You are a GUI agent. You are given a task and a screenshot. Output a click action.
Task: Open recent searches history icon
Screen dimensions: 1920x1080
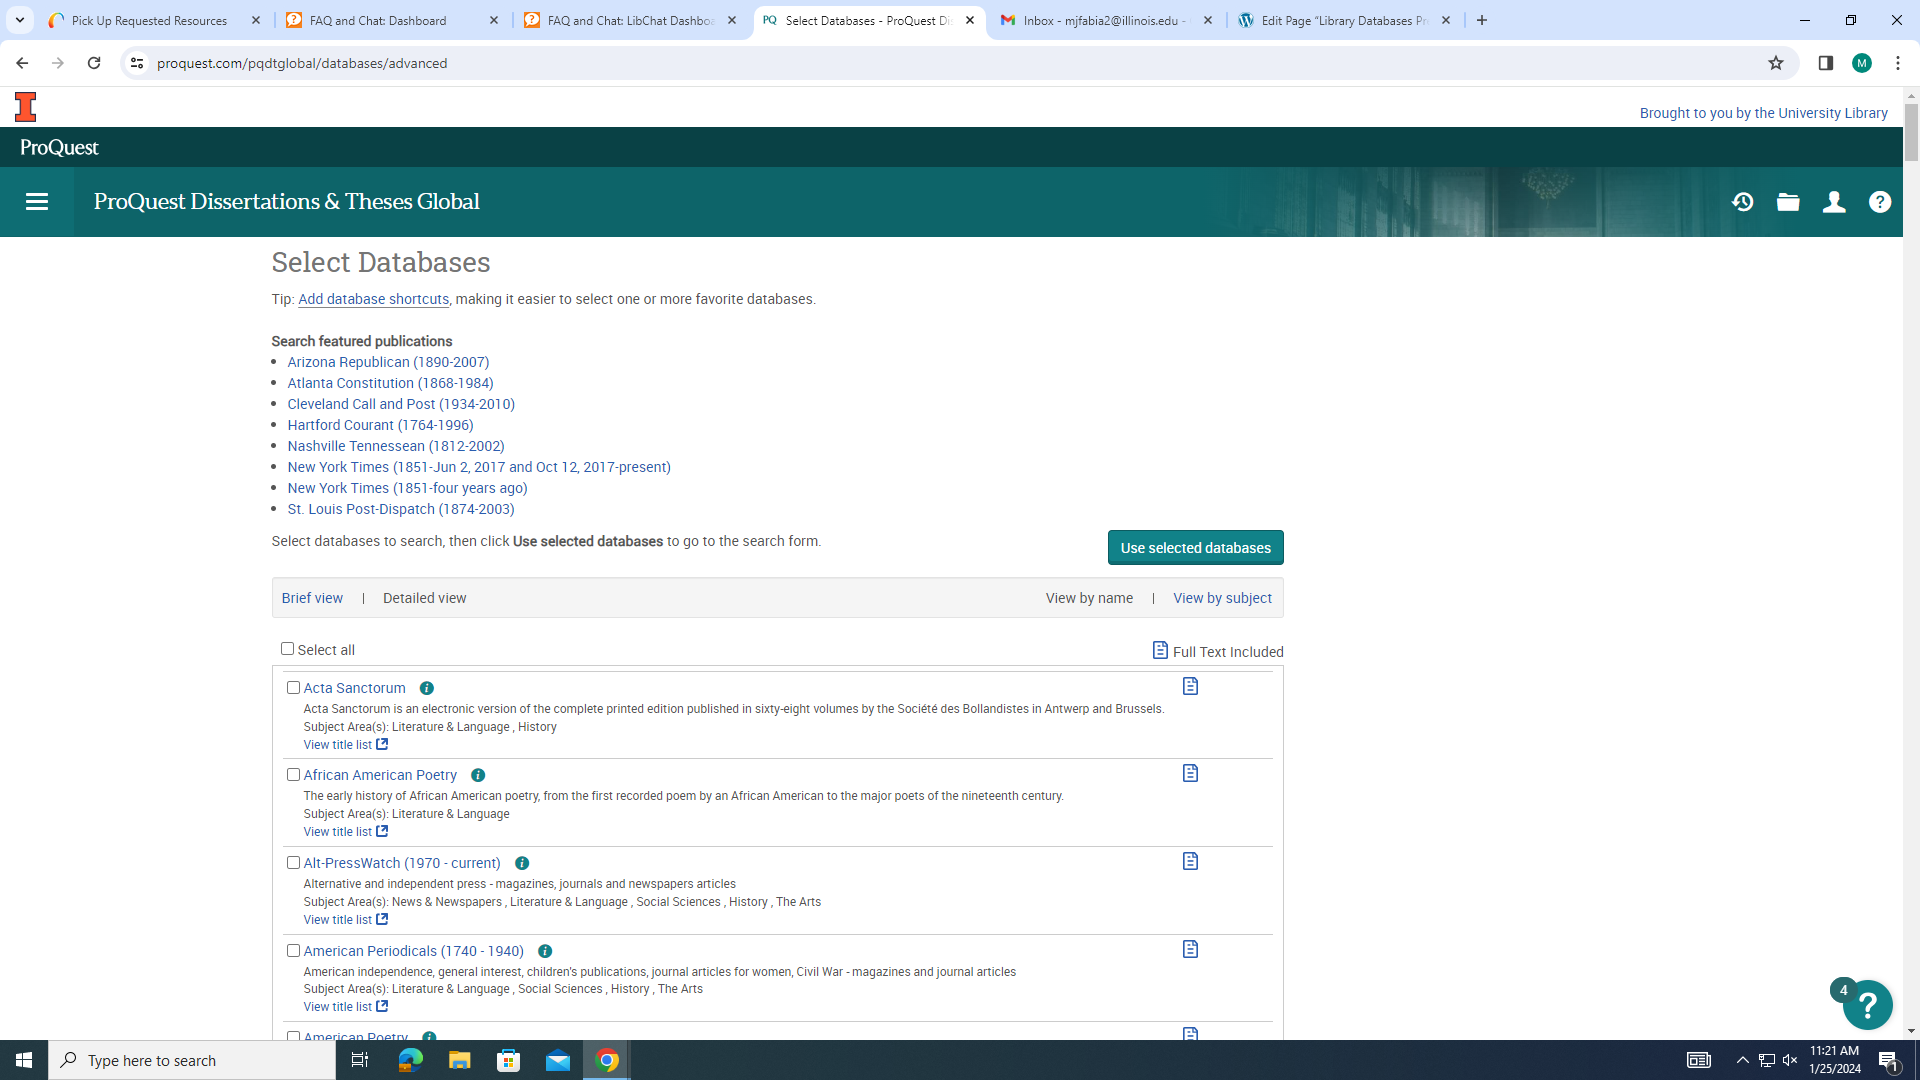click(1743, 202)
